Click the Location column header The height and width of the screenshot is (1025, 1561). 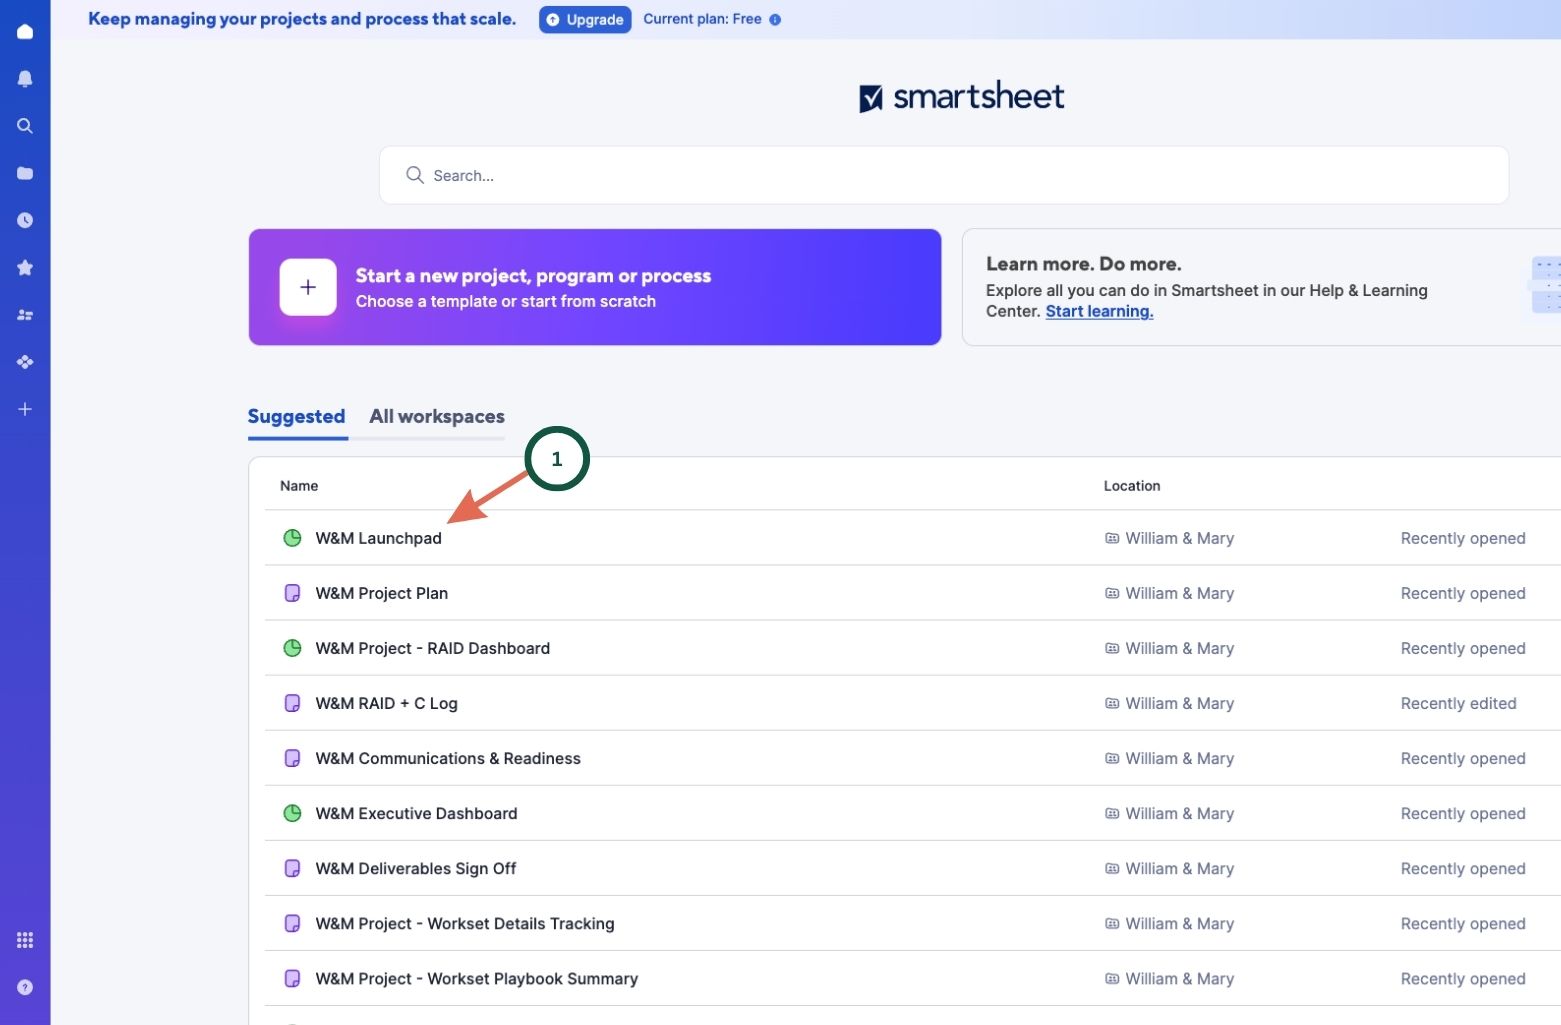click(1132, 485)
